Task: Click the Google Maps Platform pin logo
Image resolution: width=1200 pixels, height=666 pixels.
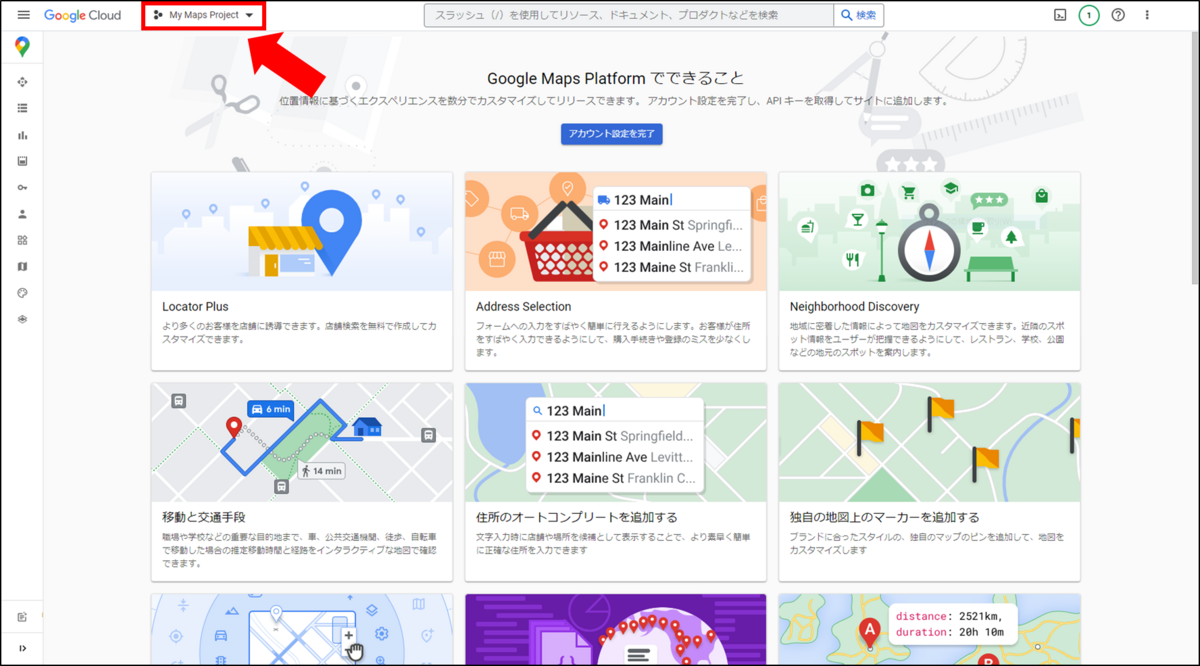Action: [x=22, y=47]
